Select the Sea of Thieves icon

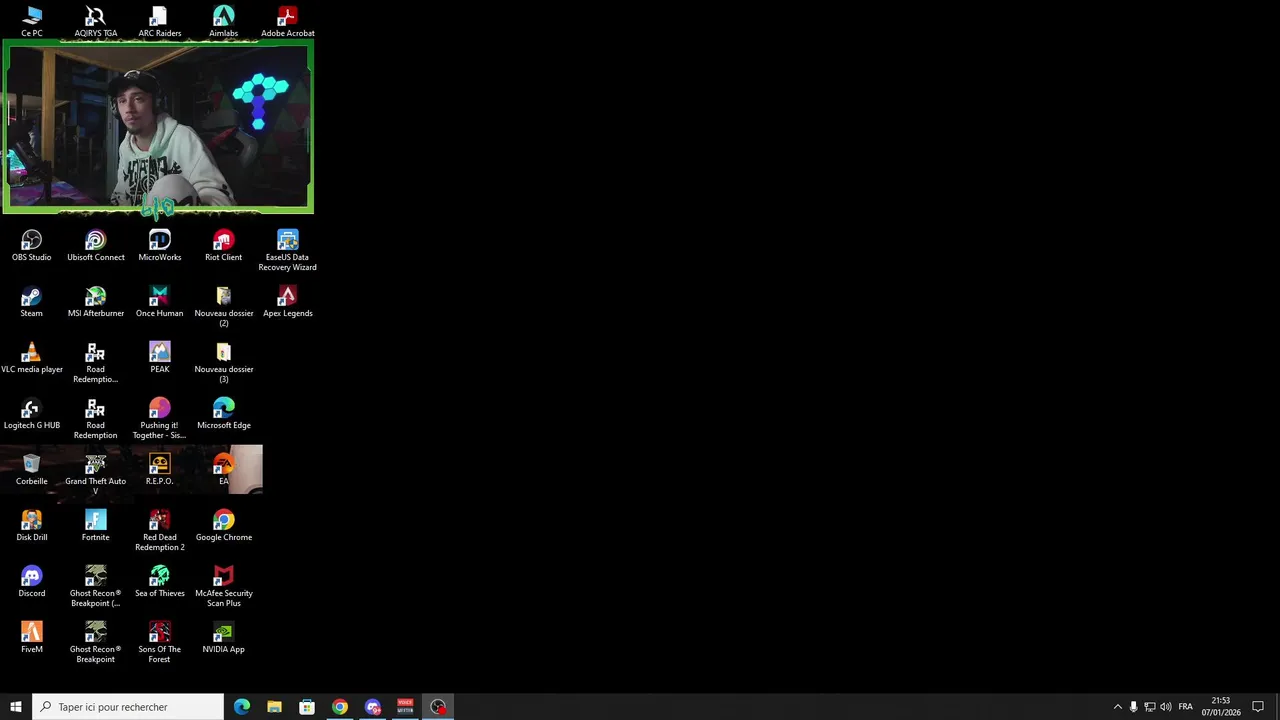(160, 582)
